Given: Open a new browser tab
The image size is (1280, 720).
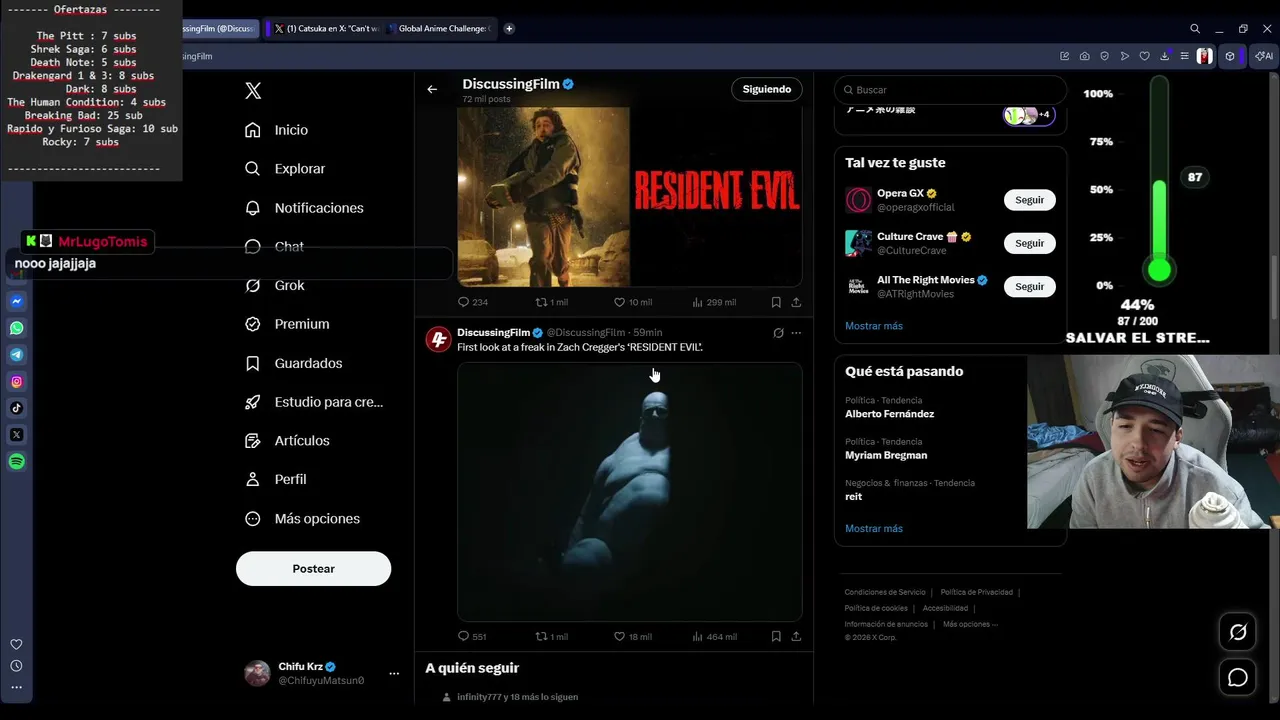Looking at the screenshot, I should pyautogui.click(x=509, y=29).
